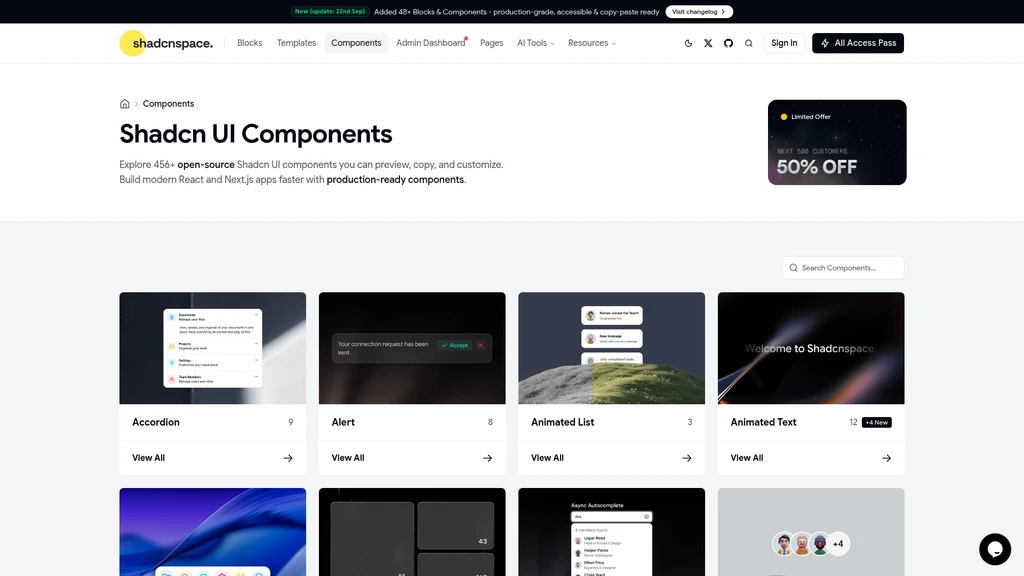The image size is (1024, 576).
Task: Click the shadcnspace logo
Action: (x=167, y=43)
